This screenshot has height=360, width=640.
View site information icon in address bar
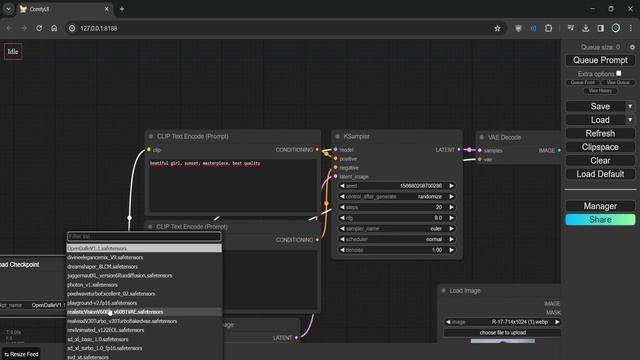[72, 28]
